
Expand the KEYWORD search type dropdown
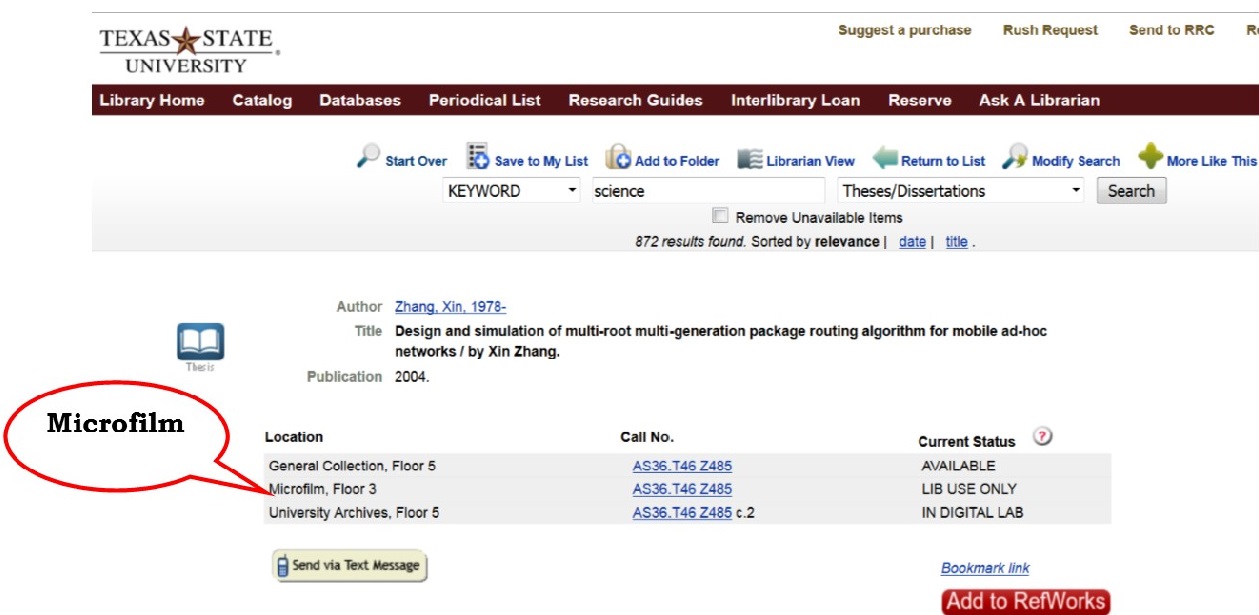[x=511, y=191]
